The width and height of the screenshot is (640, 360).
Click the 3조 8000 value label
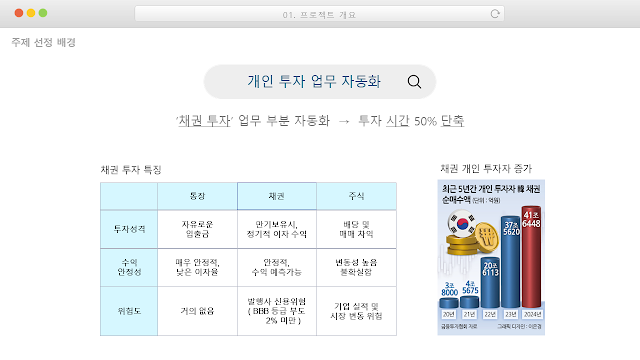click(x=449, y=289)
